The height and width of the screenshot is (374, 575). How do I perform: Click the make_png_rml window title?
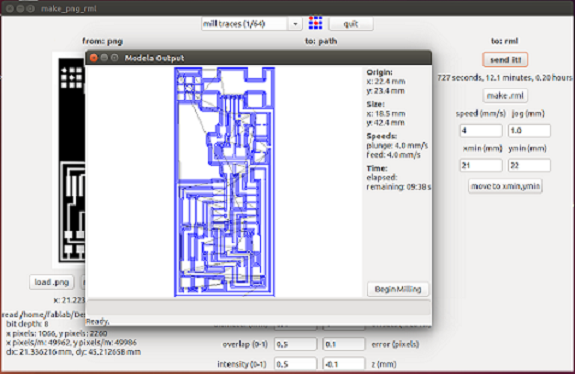point(69,8)
